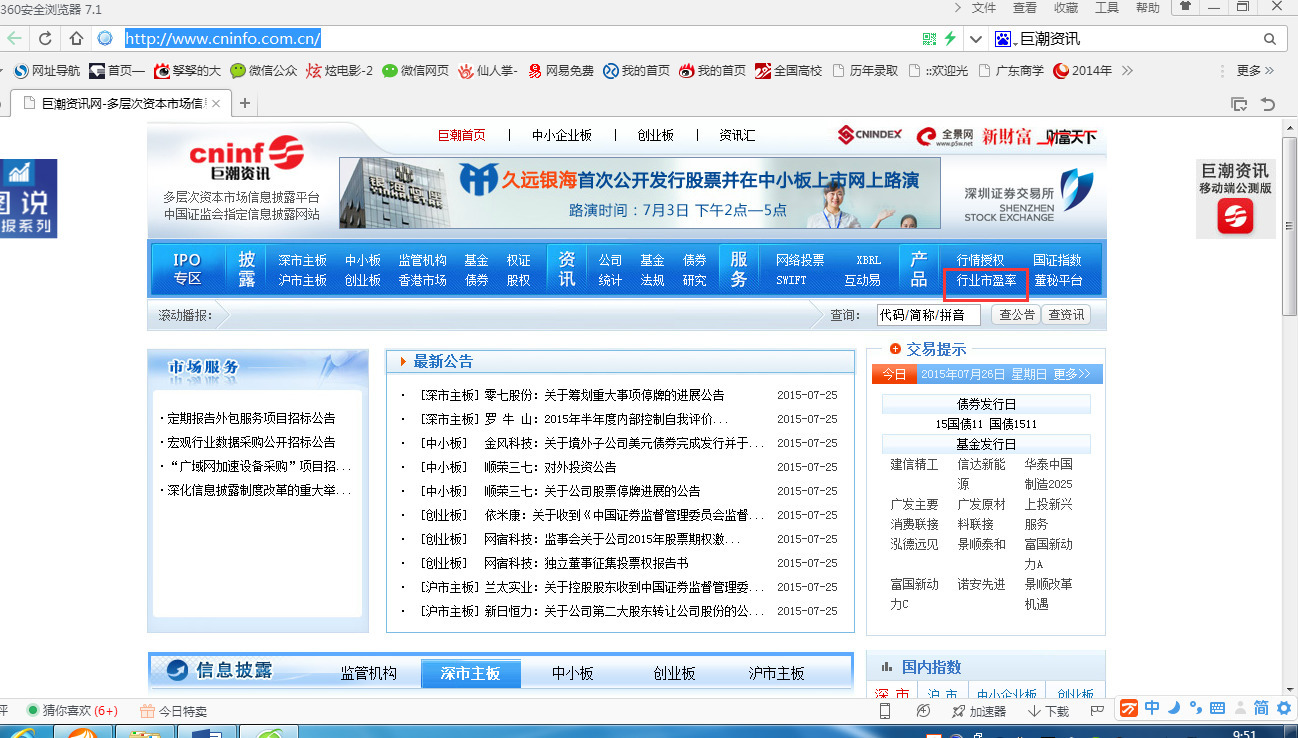Click the phone icon in status bar
The width and height of the screenshot is (1298, 738).
click(885, 711)
